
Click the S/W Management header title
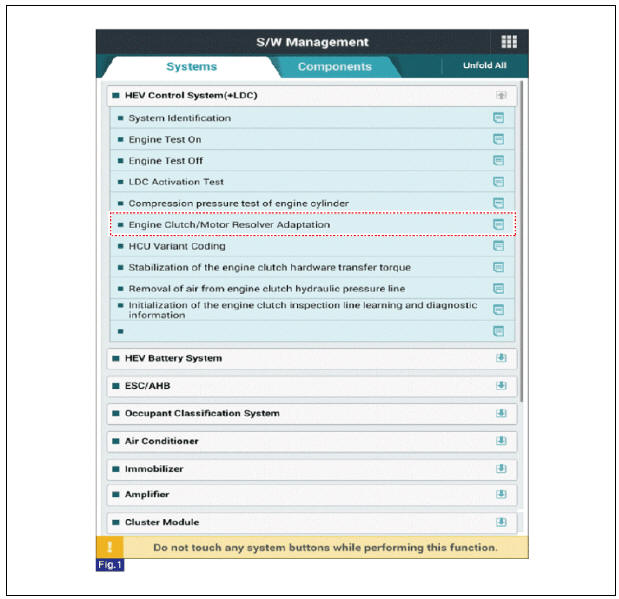[x=312, y=42]
